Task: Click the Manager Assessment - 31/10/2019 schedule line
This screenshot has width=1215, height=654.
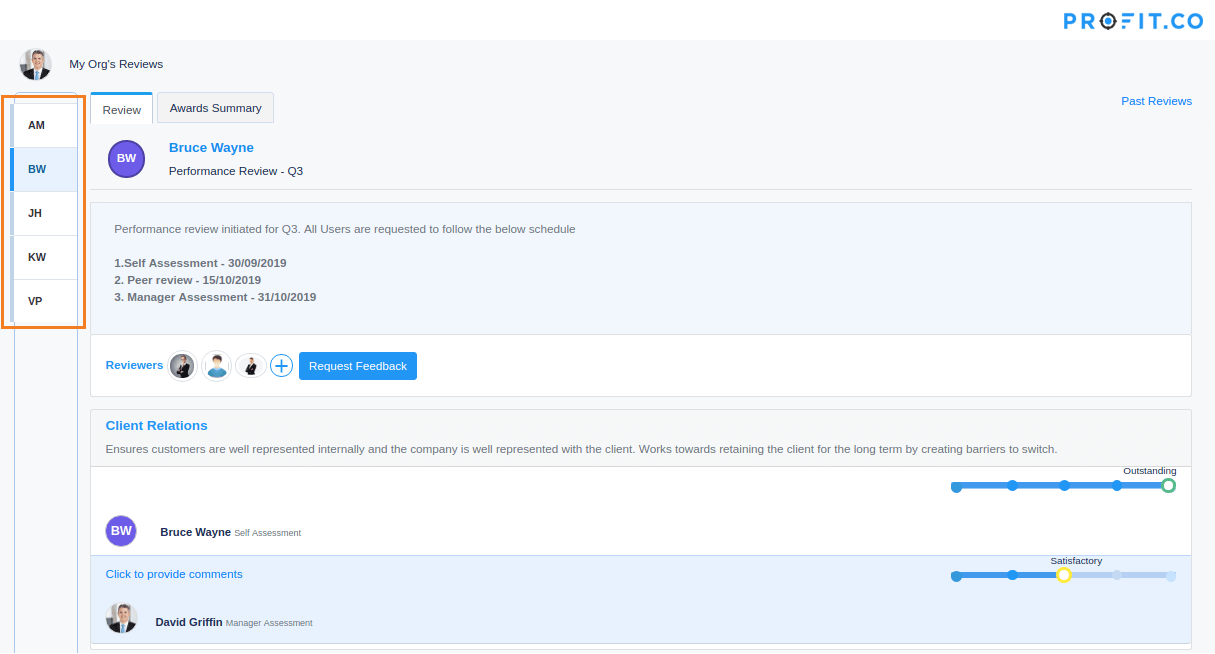Action: 215,297
